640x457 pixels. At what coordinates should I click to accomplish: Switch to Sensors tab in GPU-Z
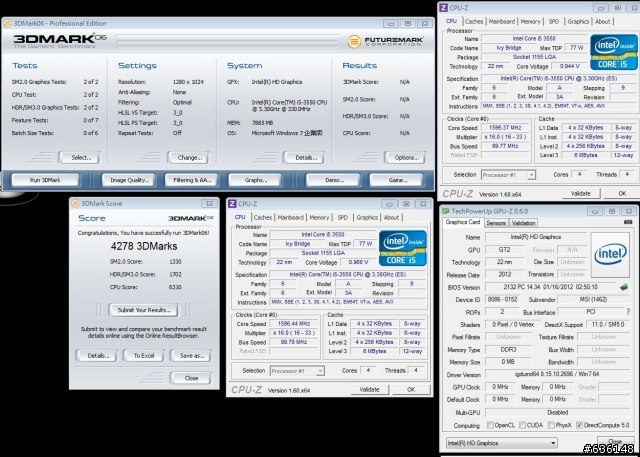coord(496,223)
